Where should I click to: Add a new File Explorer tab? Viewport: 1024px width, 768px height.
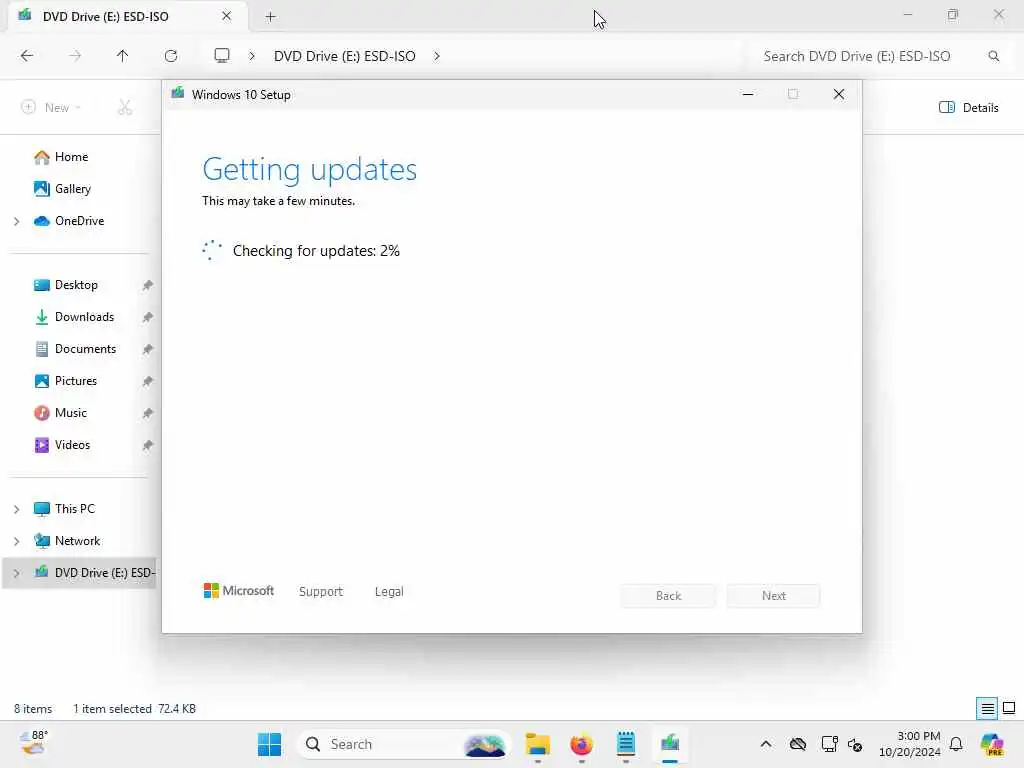(270, 17)
